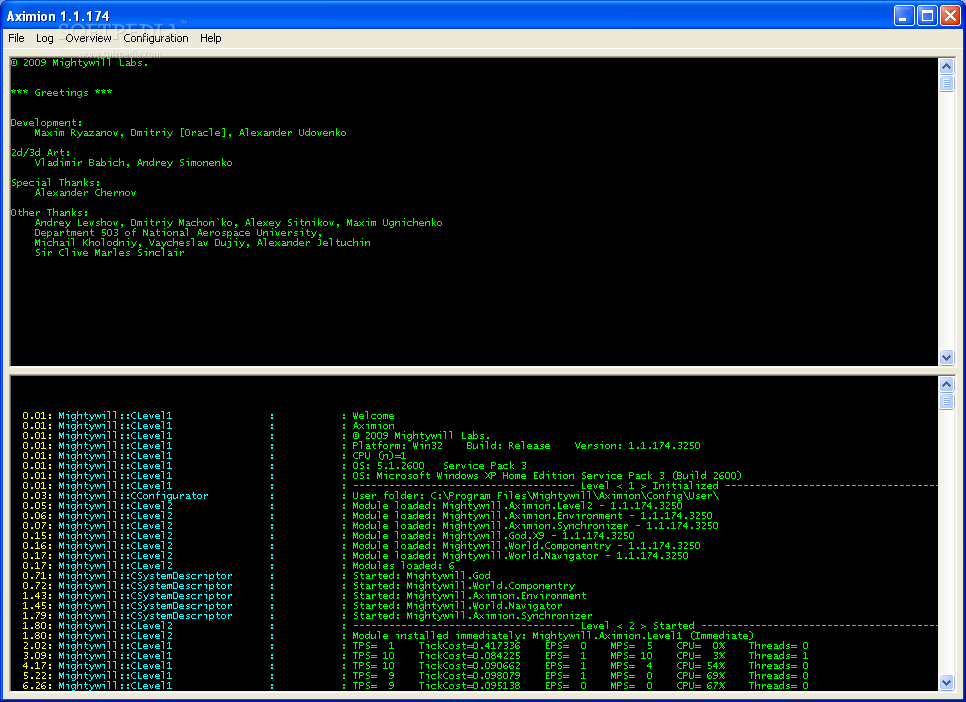The height and width of the screenshot is (702, 966).
Task: Click 'Vladimir Babich, Andrey Simonenko' line
Action: point(134,163)
